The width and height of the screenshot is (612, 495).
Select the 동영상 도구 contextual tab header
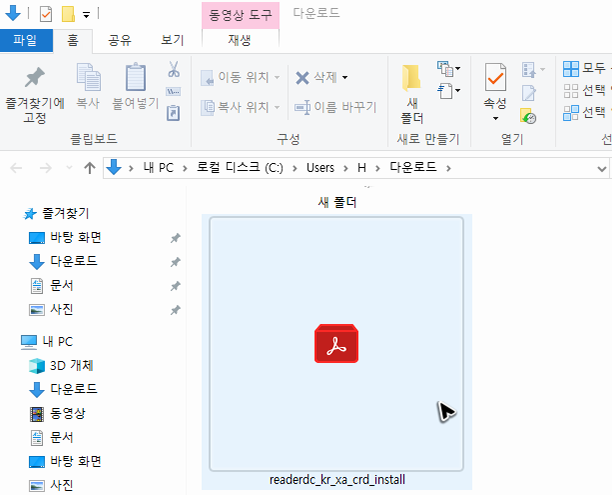(x=240, y=15)
